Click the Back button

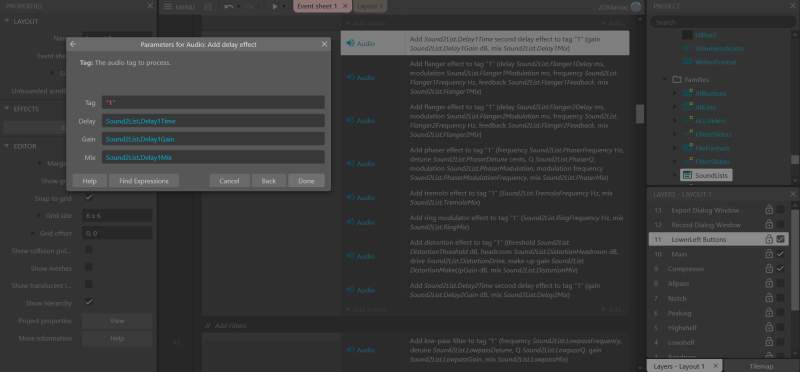[x=269, y=181]
